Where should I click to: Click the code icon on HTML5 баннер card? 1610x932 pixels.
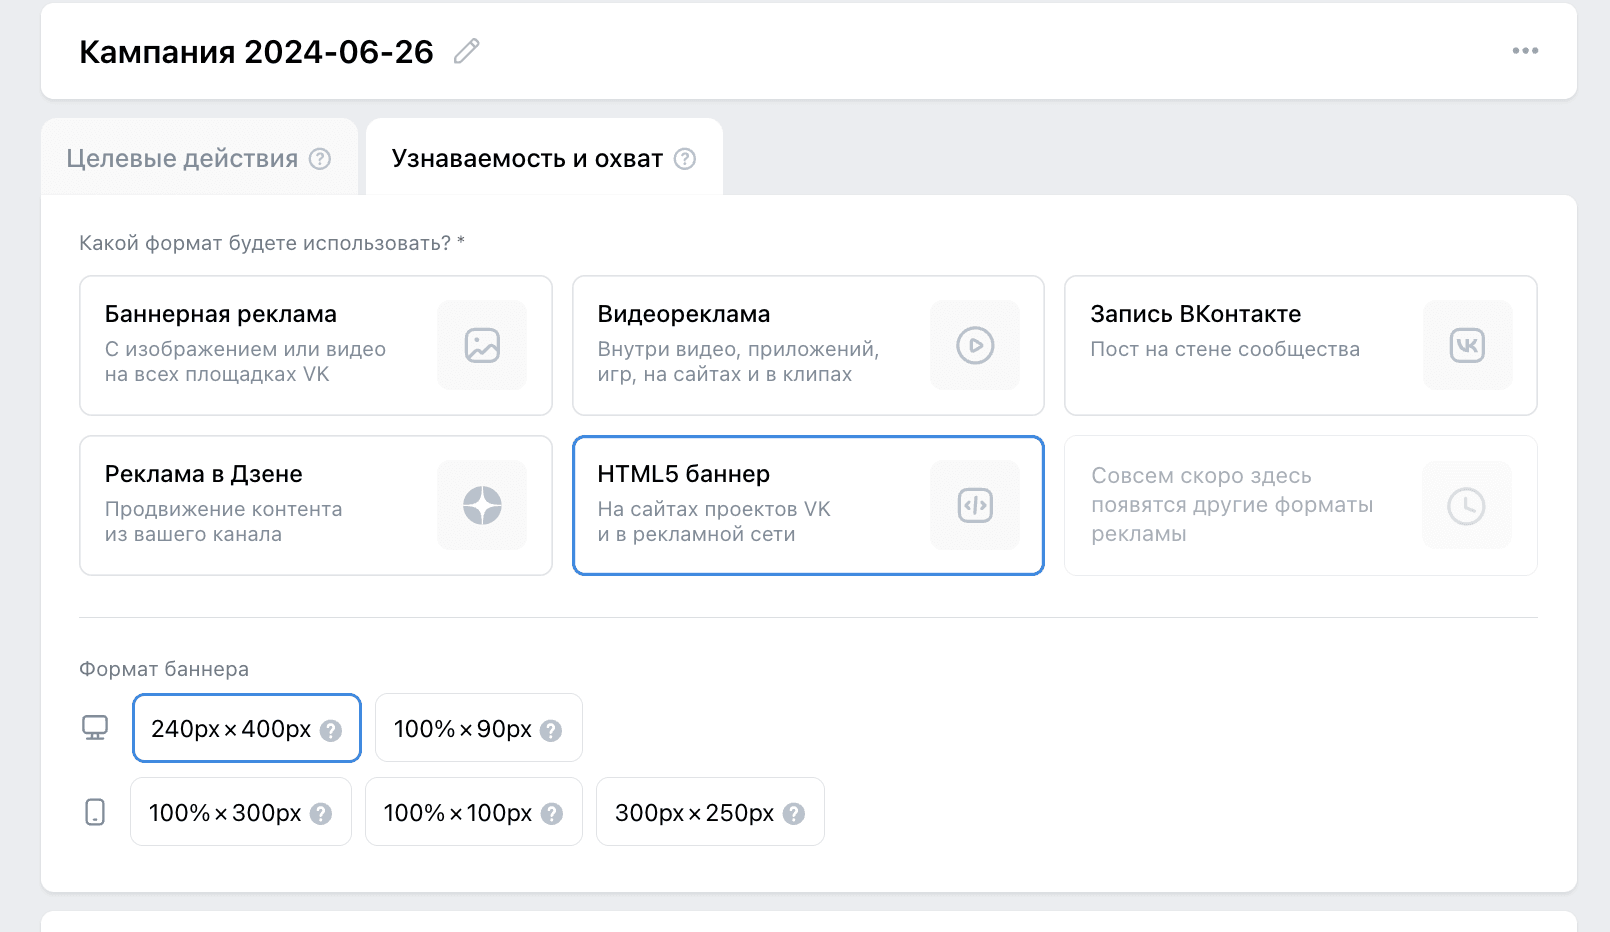click(974, 505)
